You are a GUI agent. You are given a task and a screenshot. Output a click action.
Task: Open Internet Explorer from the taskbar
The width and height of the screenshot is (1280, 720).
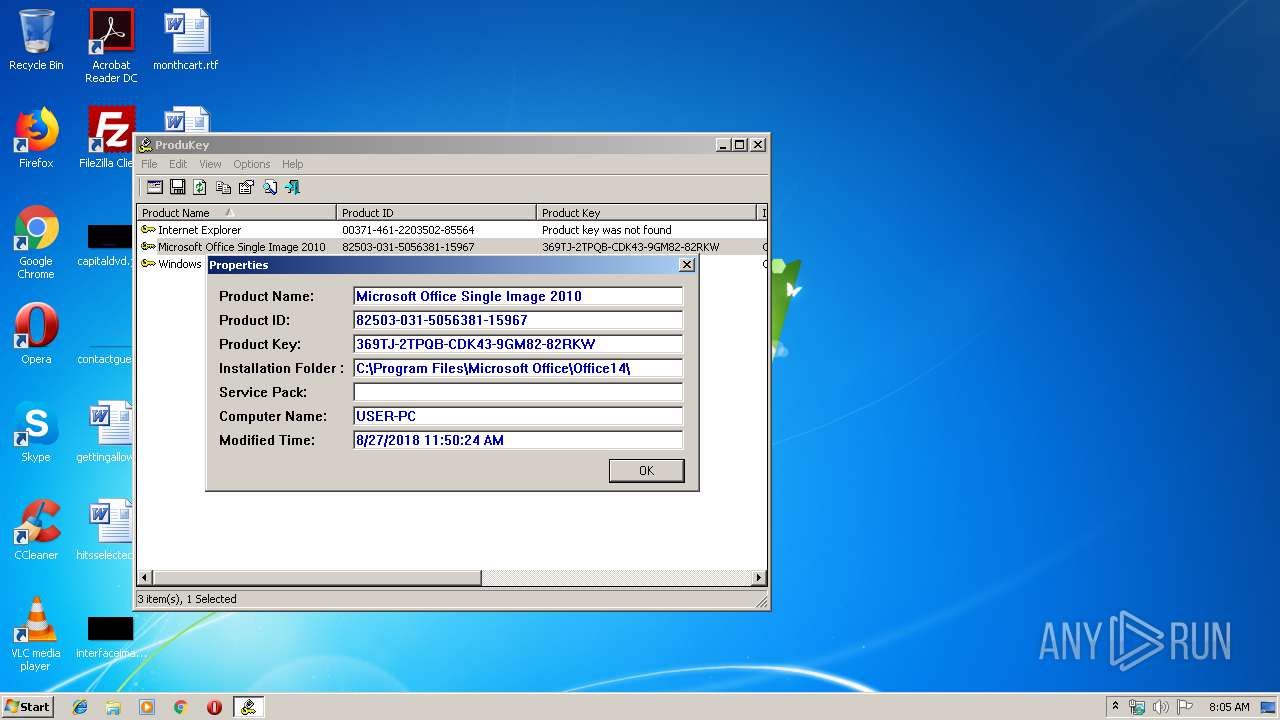80,707
